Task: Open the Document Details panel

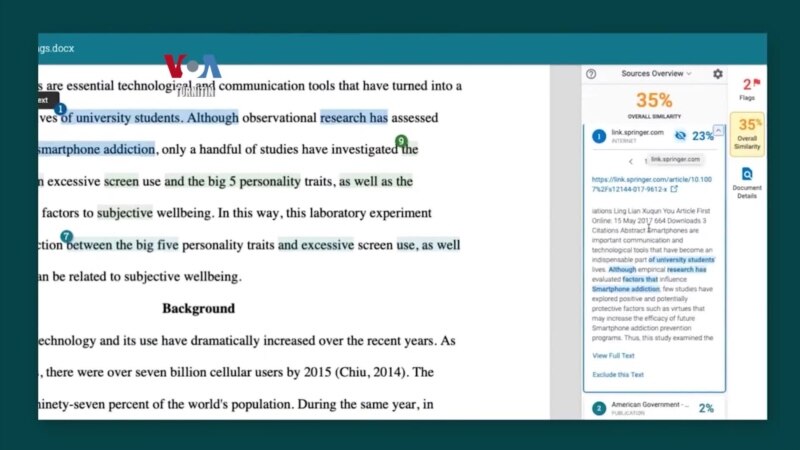Action: click(x=747, y=183)
